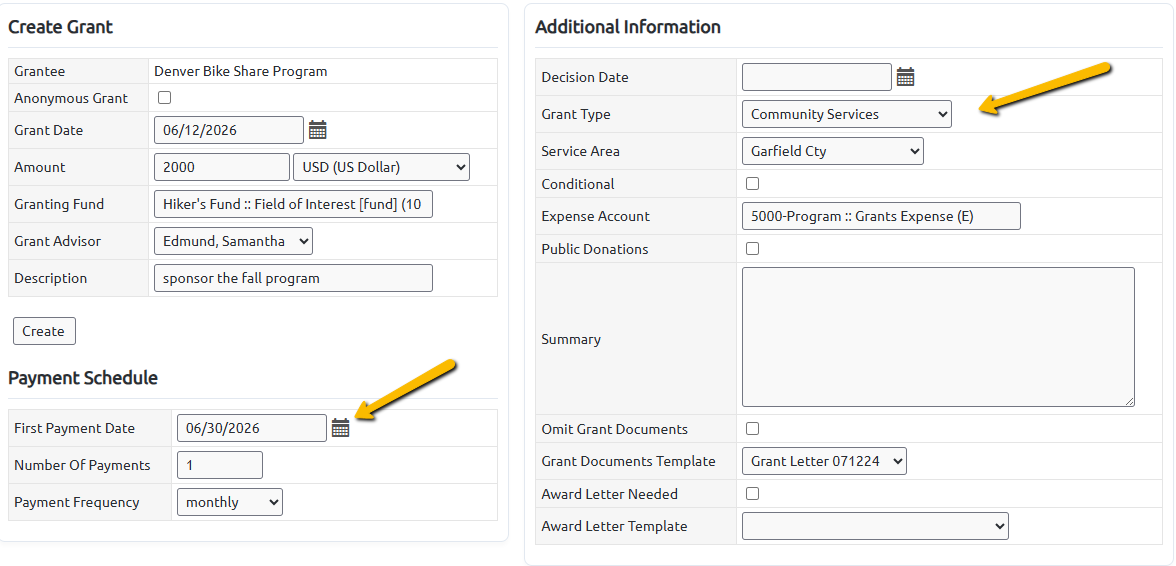
Task: Open the Award Letter Template dropdown
Action: tap(875, 526)
